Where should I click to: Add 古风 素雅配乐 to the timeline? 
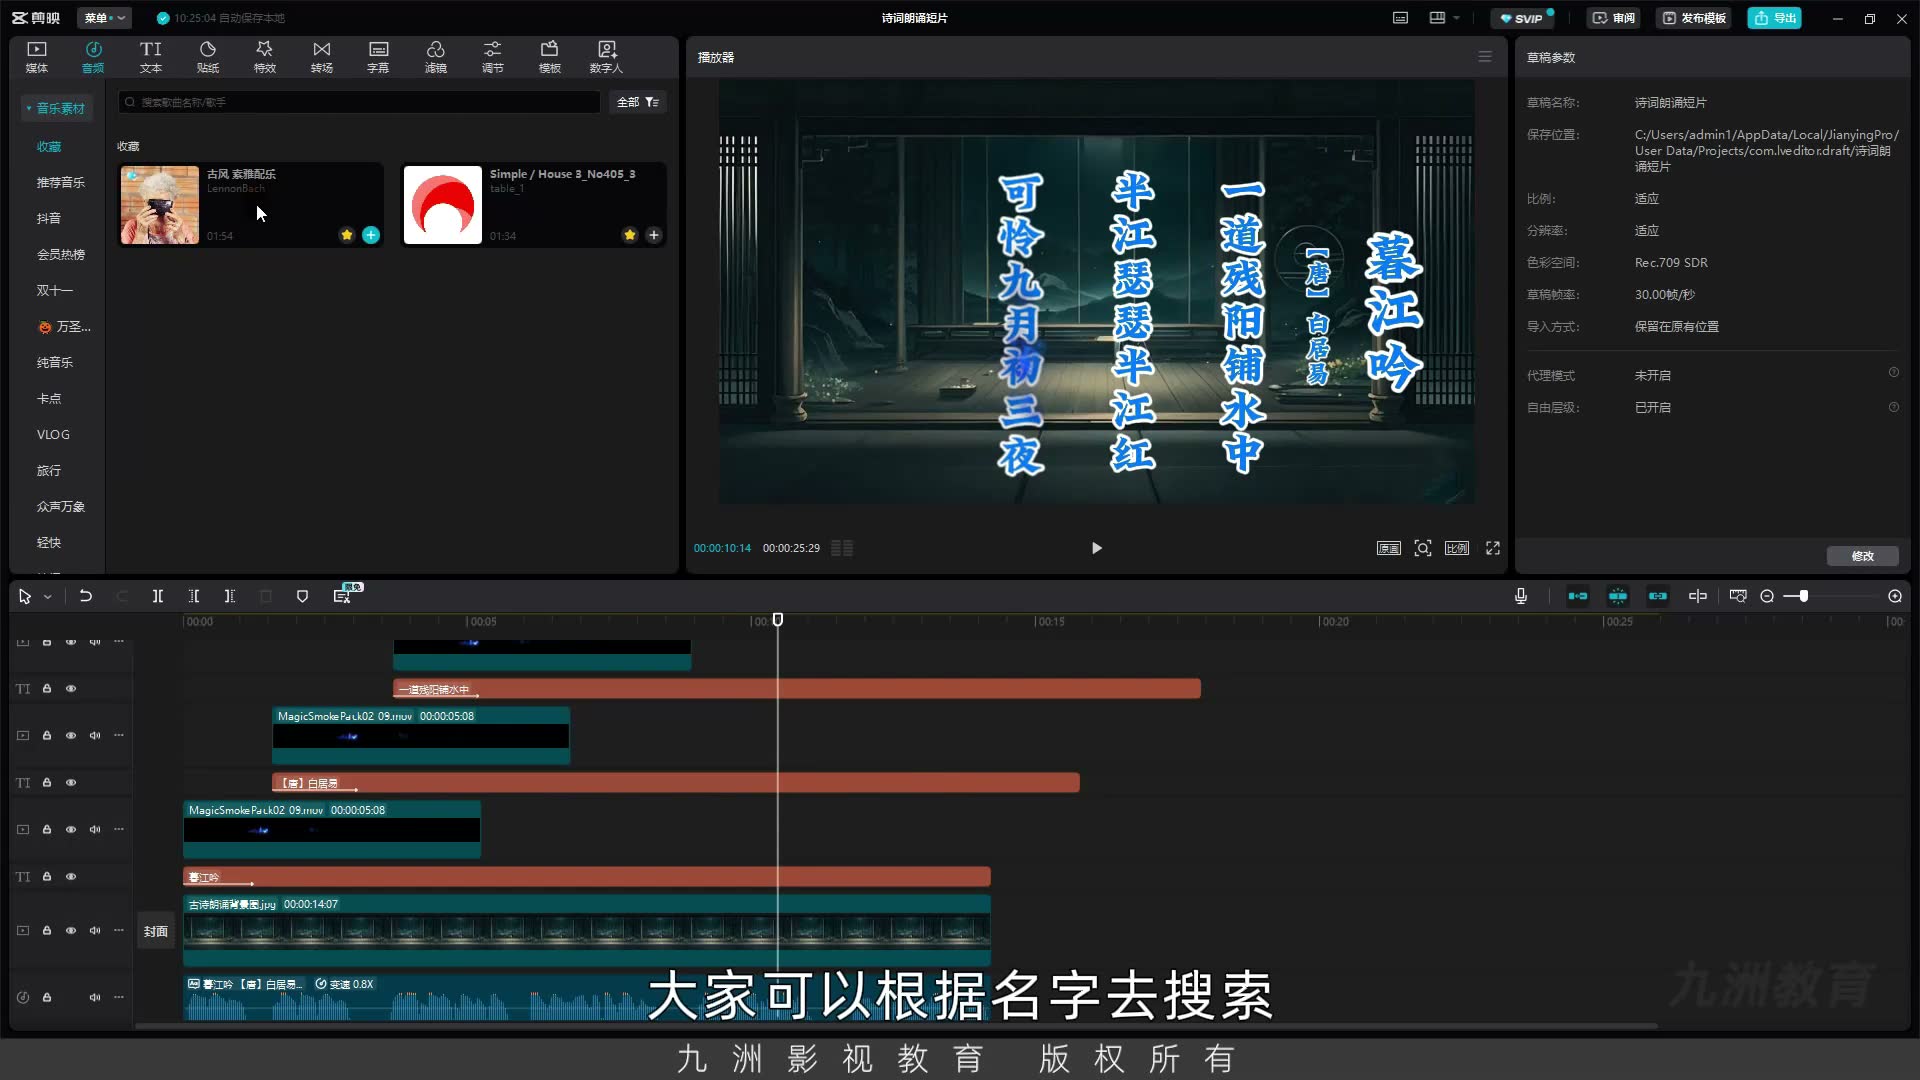(371, 235)
